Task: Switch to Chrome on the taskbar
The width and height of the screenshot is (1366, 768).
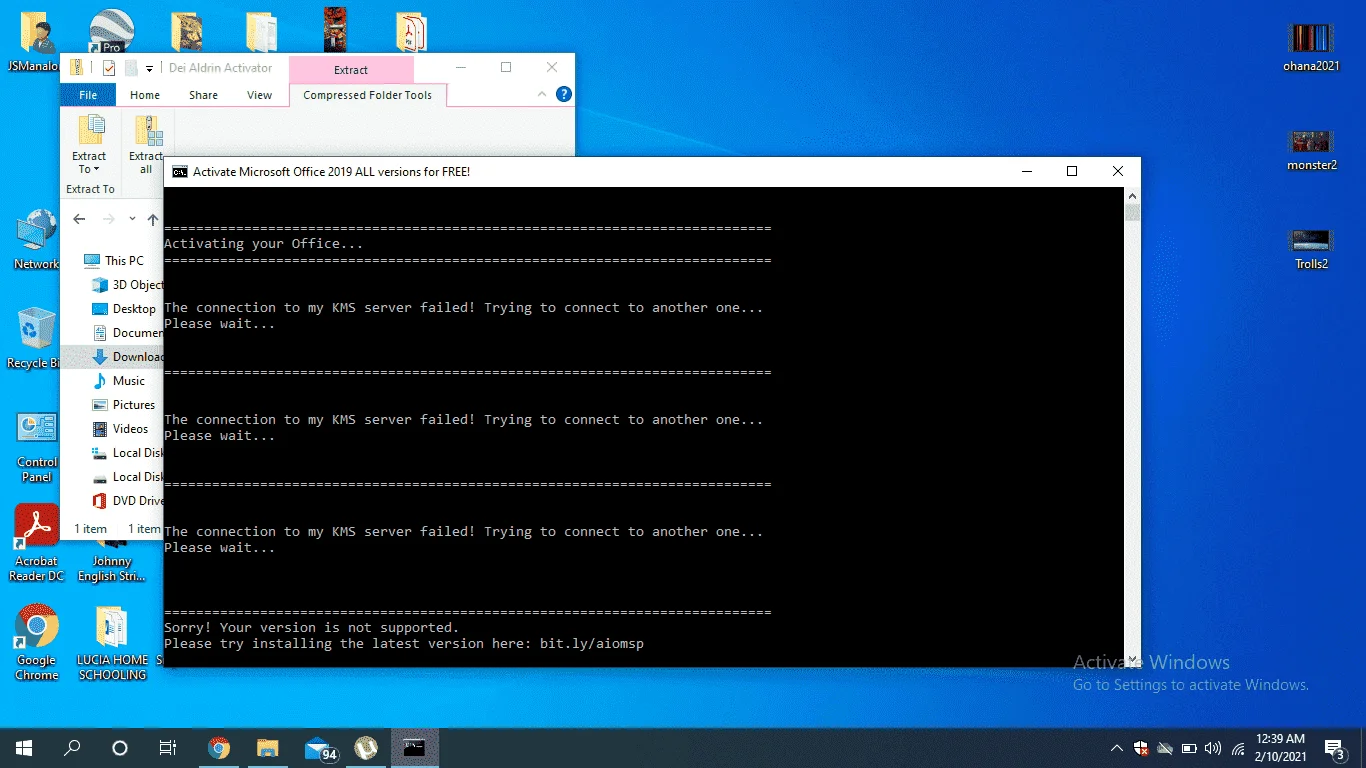Action: [218, 747]
